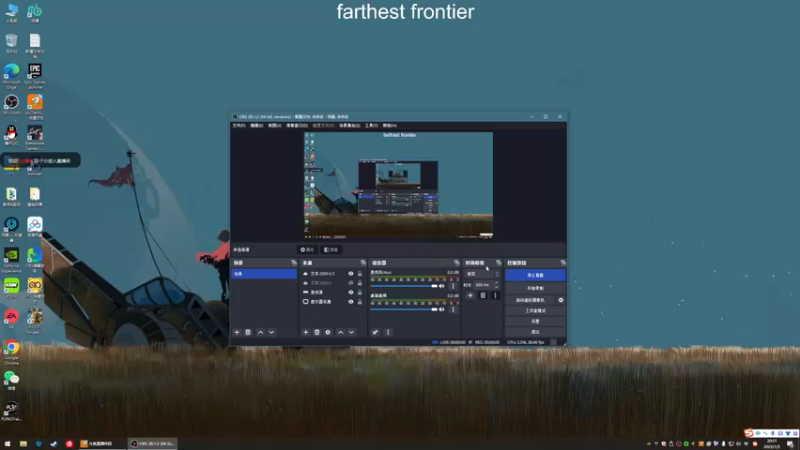
Task: Open advanced audio properties gear in the Audio Mixer footer
Action: (x=375, y=332)
